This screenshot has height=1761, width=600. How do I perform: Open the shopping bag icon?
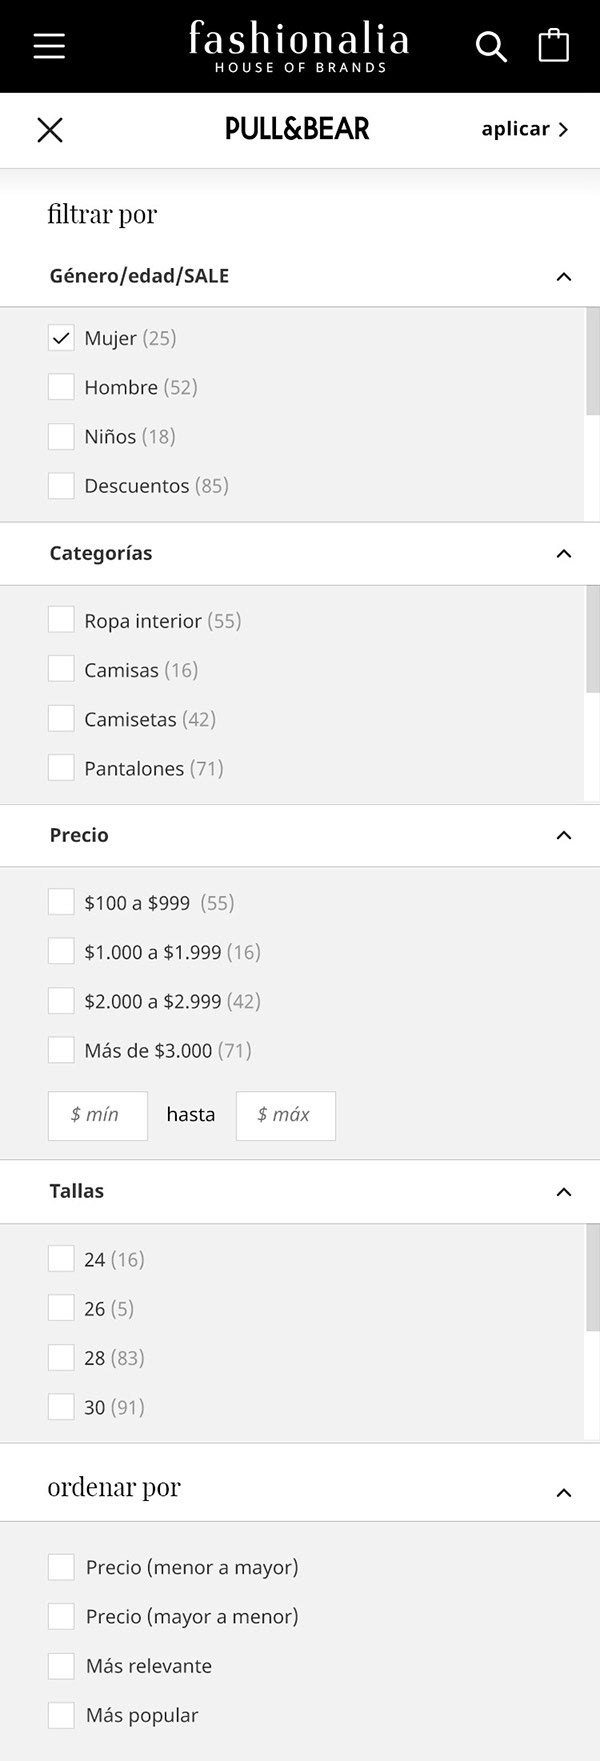point(553,45)
